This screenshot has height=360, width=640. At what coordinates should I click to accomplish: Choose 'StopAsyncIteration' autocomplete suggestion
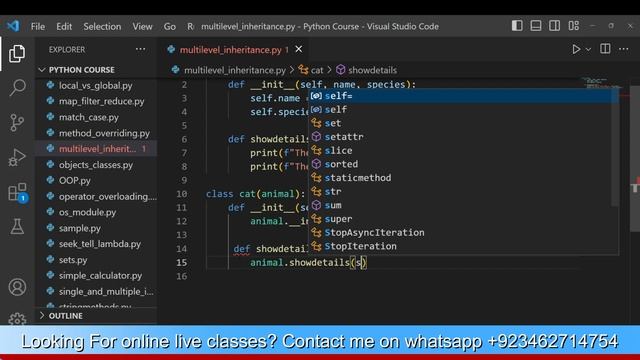[463, 233]
